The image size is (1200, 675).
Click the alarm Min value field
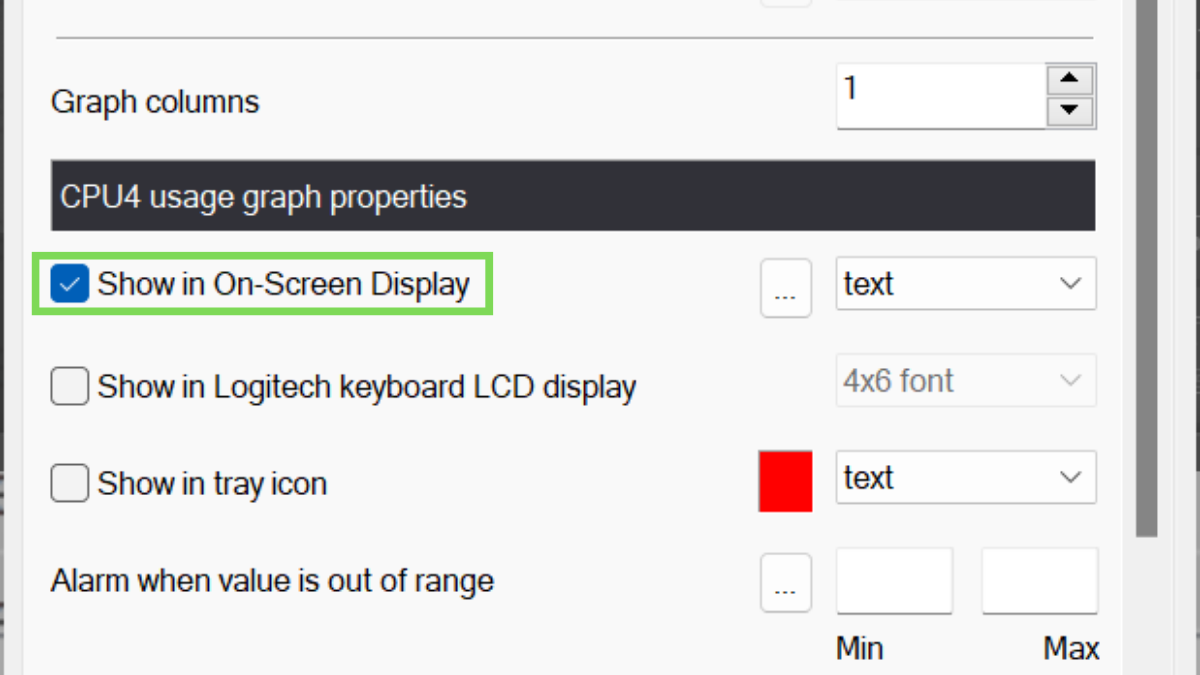click(894, 581)
